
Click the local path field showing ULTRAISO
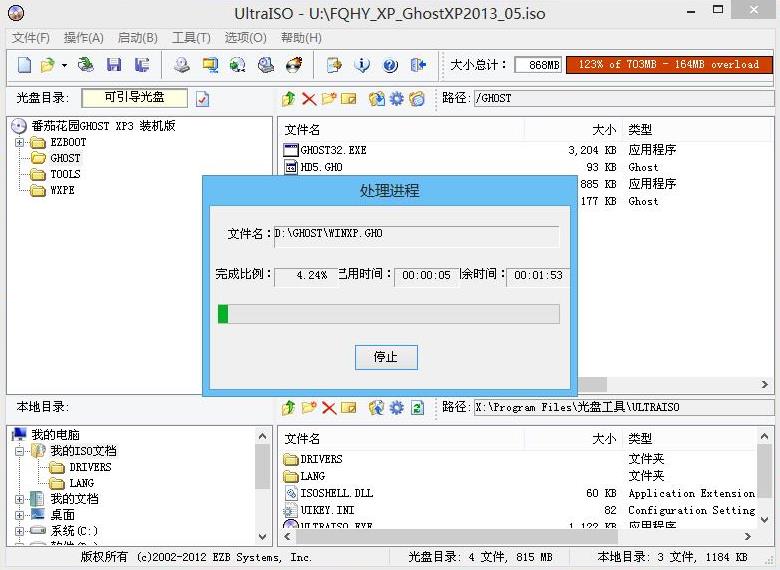[x=623, y=407]
